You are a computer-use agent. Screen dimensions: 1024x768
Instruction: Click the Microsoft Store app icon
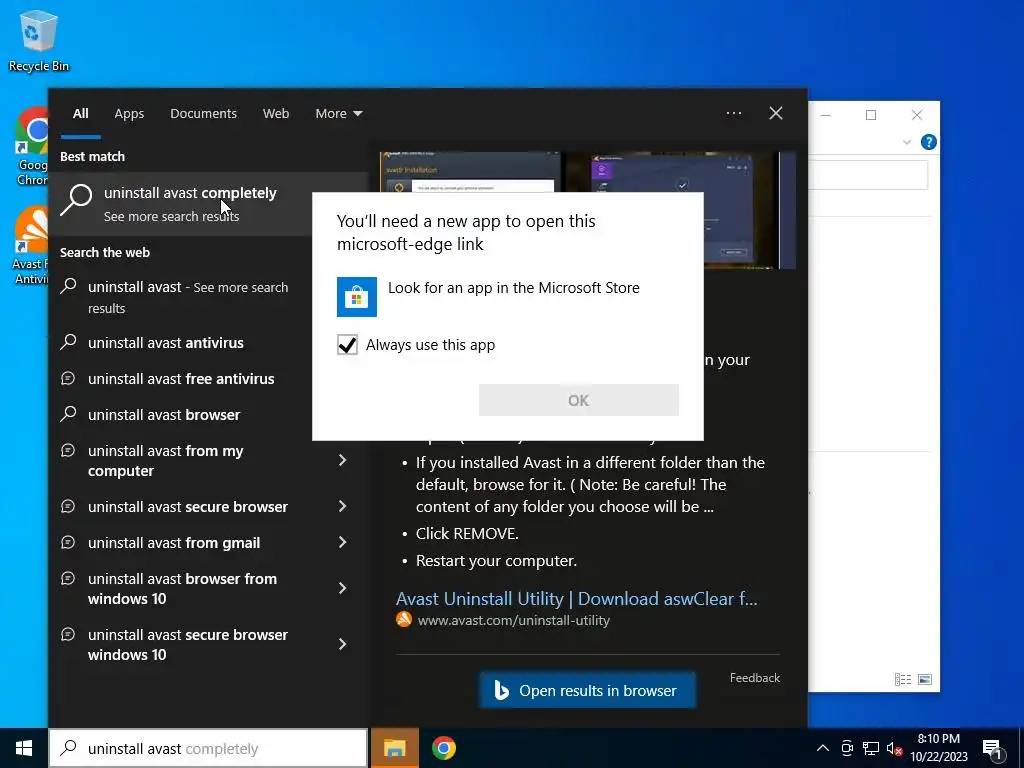tap(357, 296)
